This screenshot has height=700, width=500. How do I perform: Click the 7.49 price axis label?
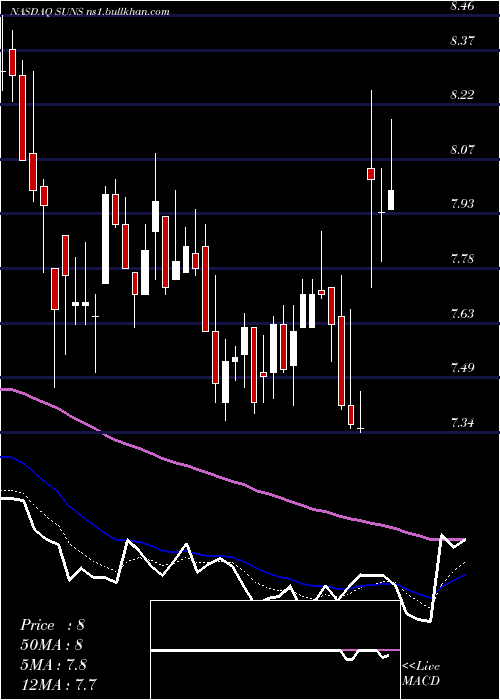[462, 368]
